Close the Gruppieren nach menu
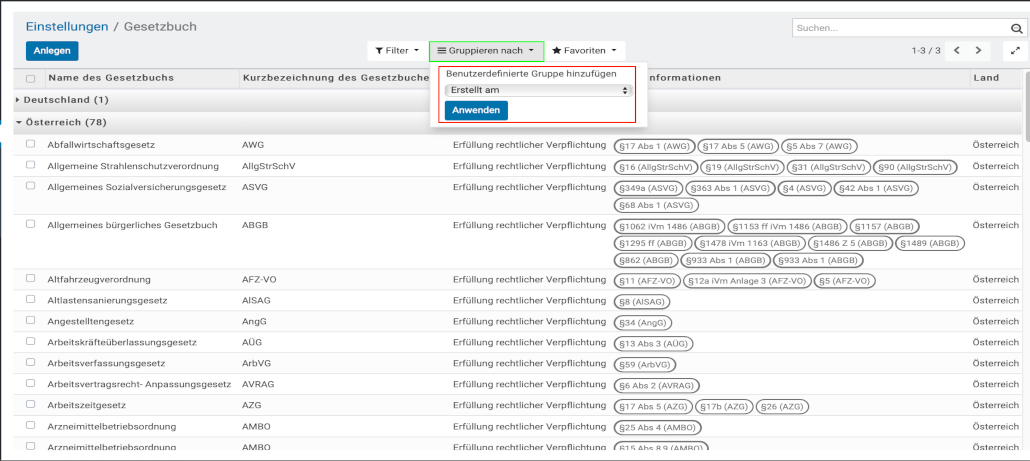The image size is (1030, 461). pos(487,50)
